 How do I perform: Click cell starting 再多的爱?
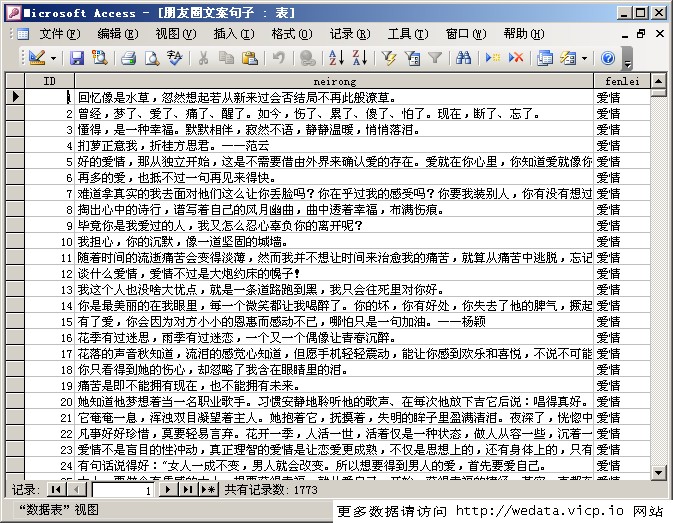334,177
